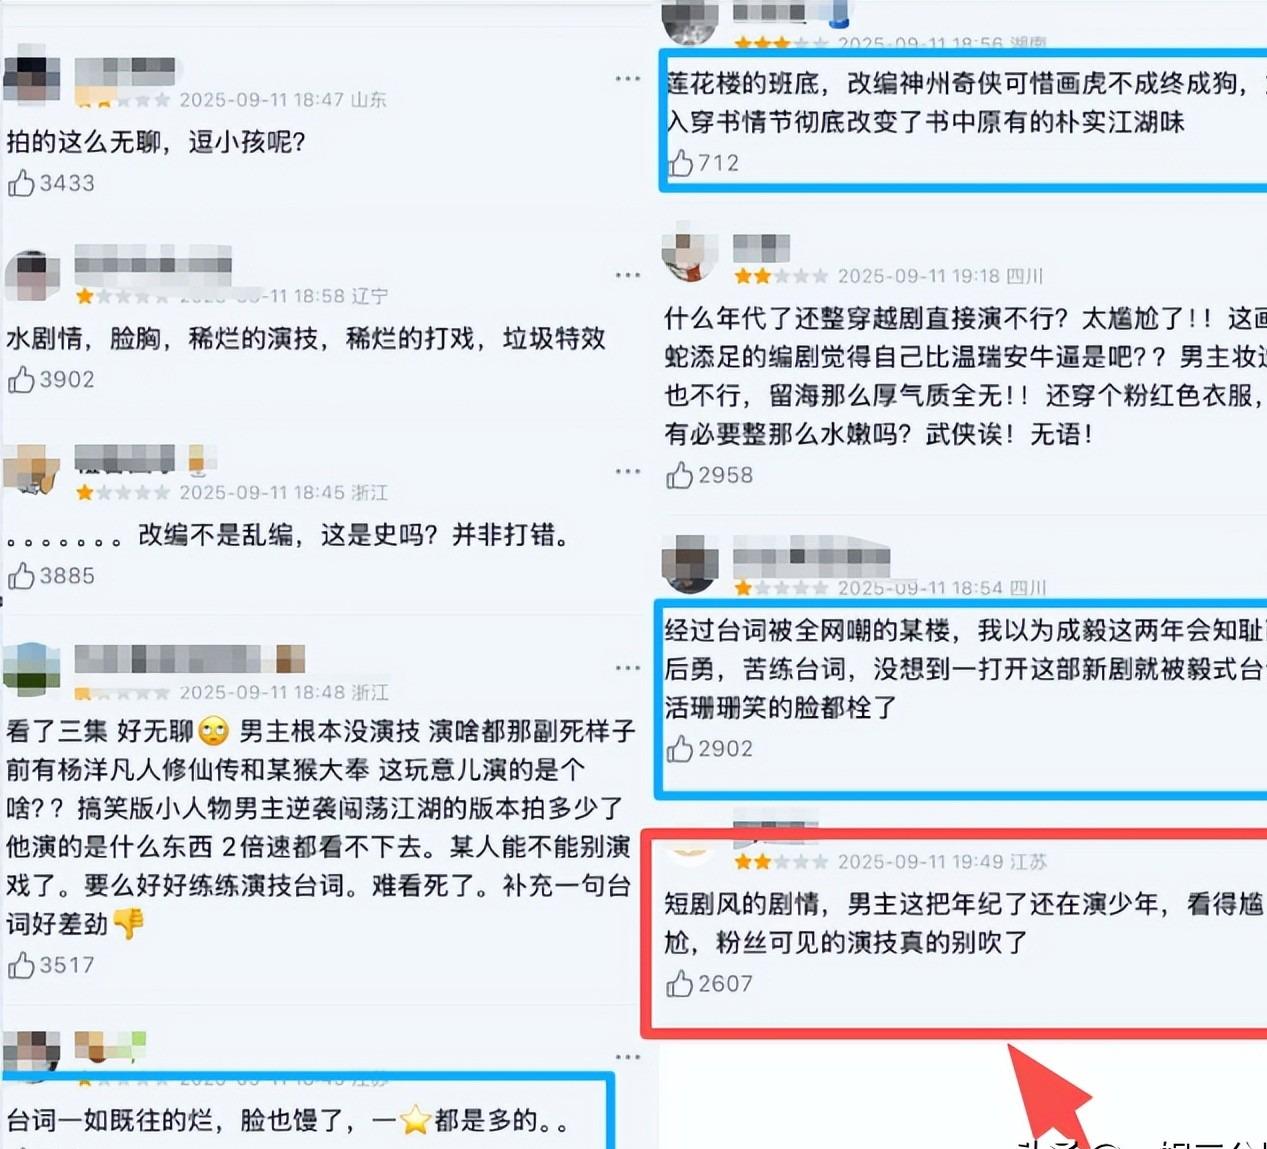Like the review with 3902 thumbs-up
The height and width of the screenshot is (1149, 1267).
(21, 379)
